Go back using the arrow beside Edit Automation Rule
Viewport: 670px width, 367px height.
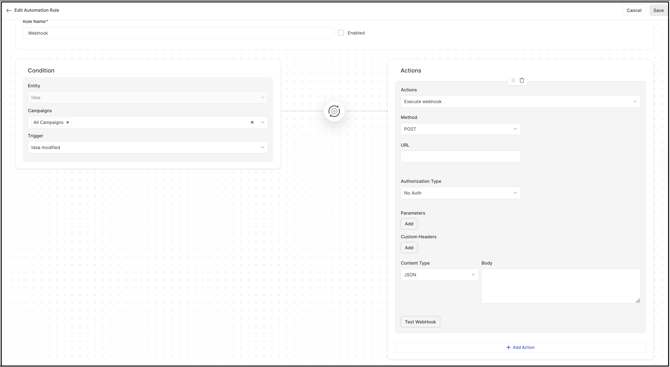[x=9, y=10]
